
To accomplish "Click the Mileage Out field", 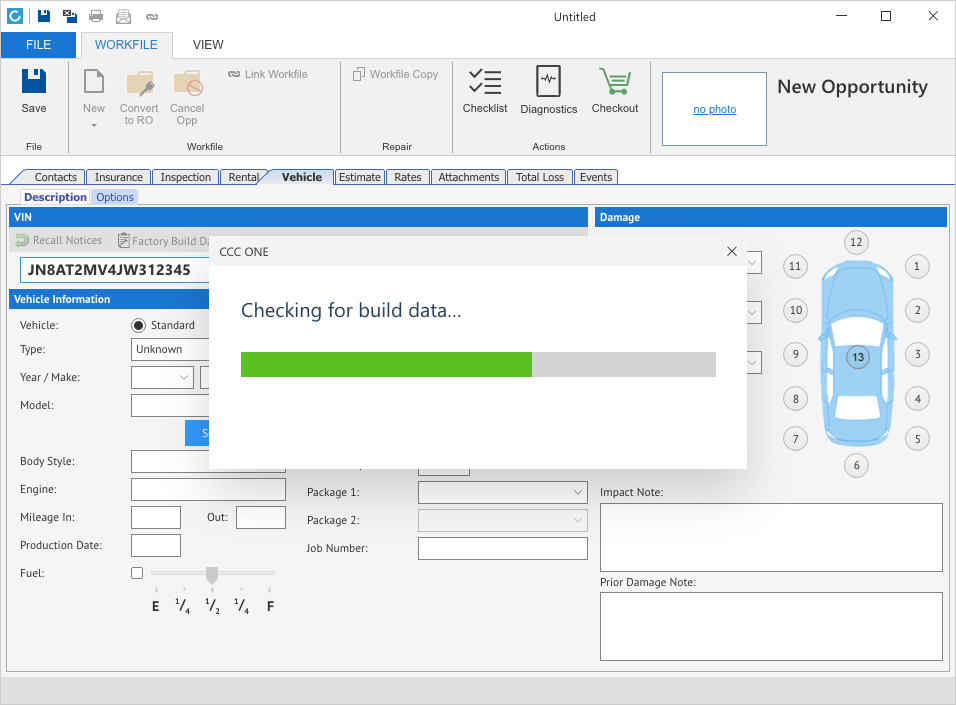I will coord(260,517).
